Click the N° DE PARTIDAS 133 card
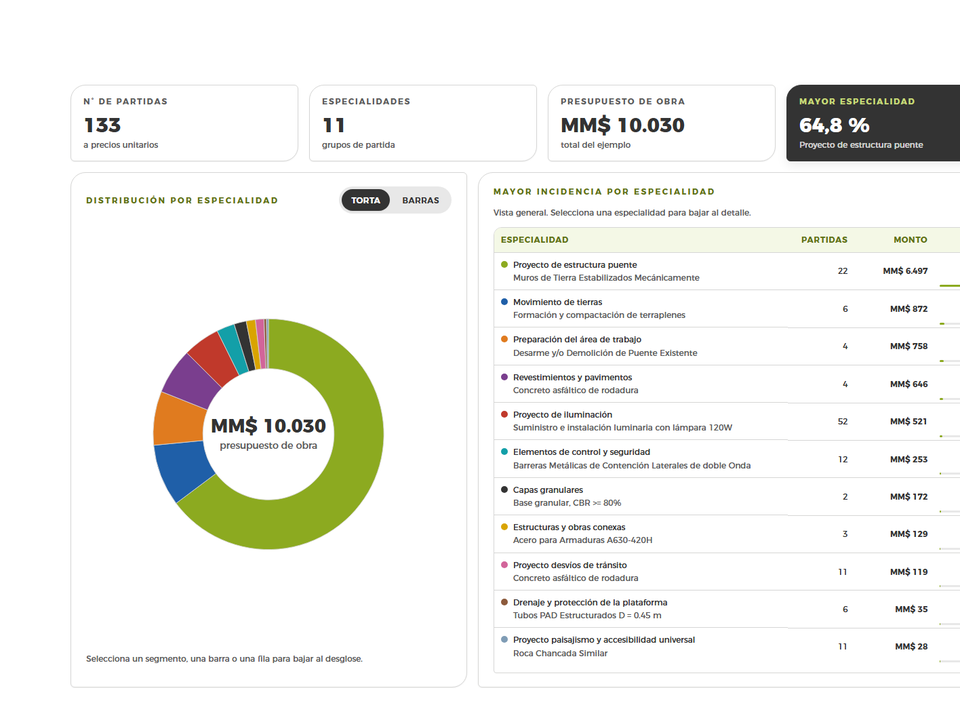This screenshot has height=720, width=960. pyautogui.click(x=184, y=123)
